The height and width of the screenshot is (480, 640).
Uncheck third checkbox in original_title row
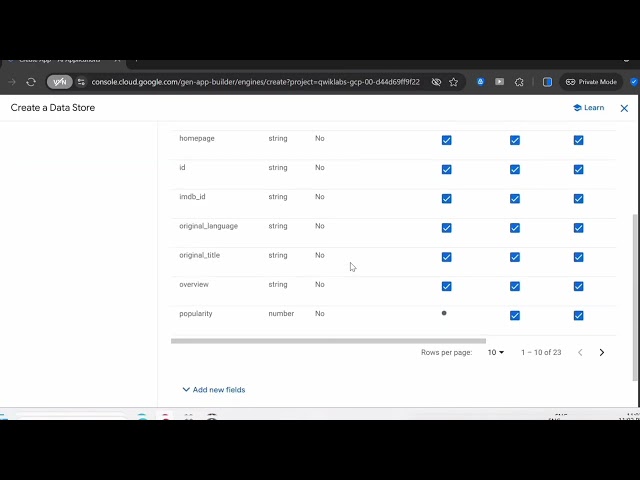(578, 257)
